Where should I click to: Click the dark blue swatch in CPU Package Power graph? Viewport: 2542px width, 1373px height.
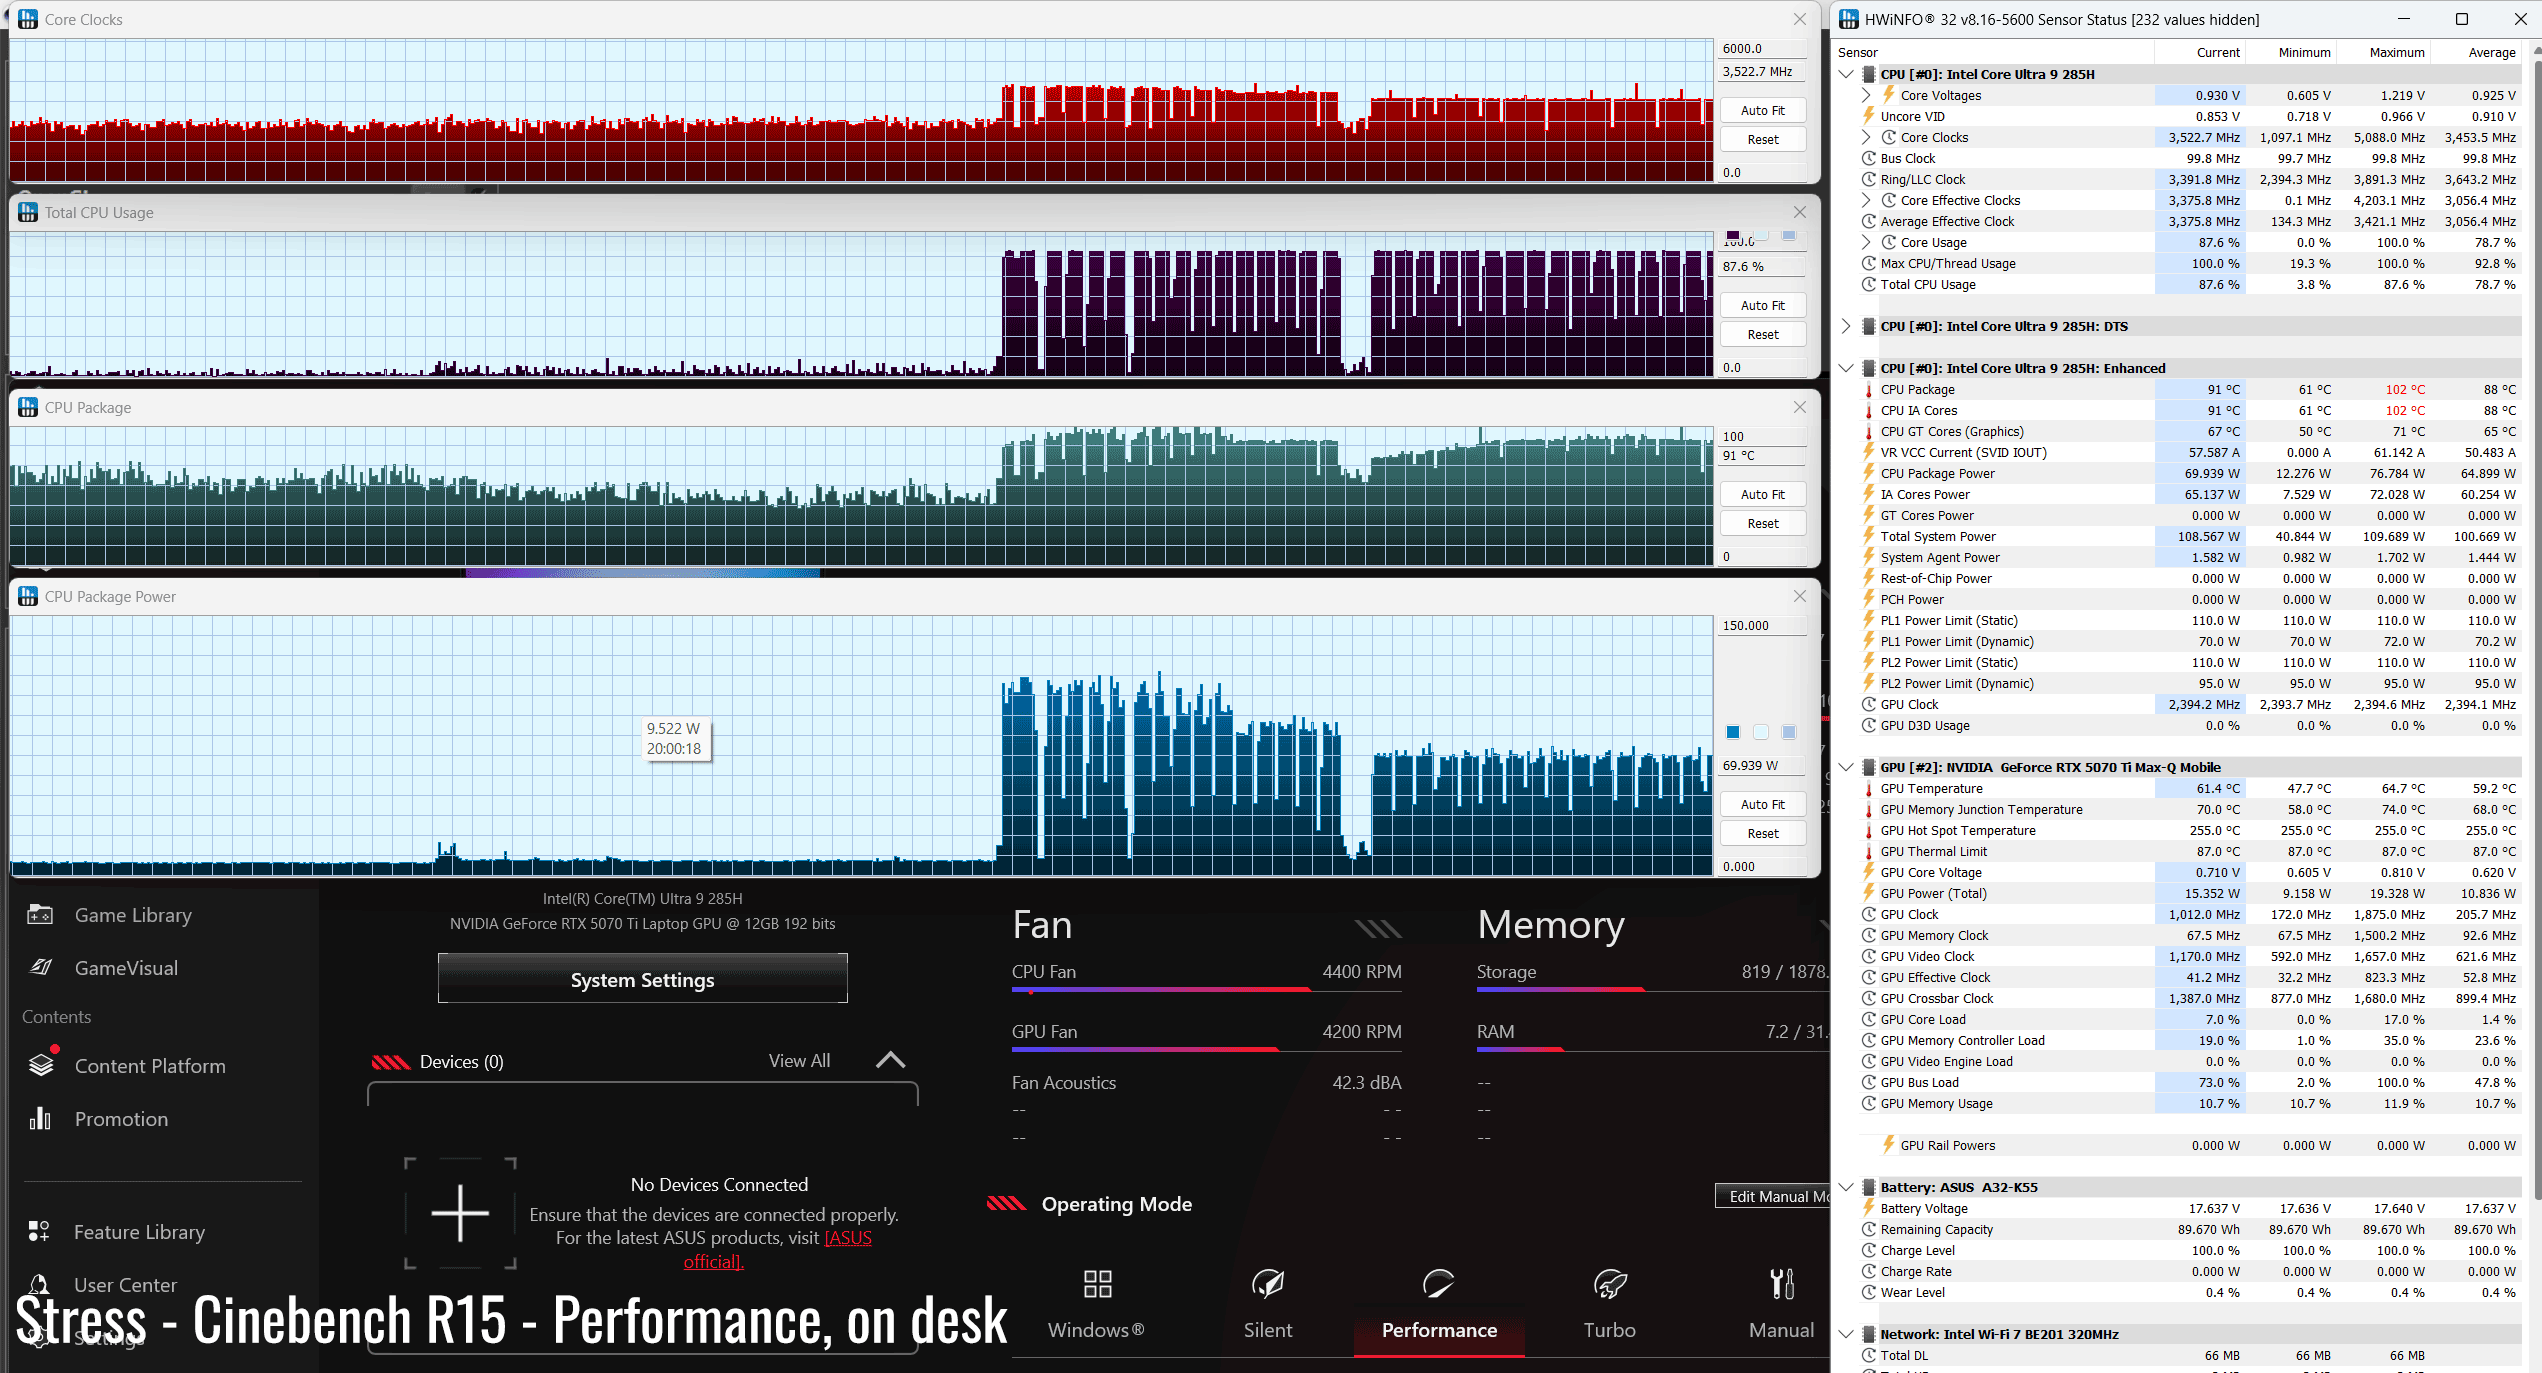pos(1733,732)
